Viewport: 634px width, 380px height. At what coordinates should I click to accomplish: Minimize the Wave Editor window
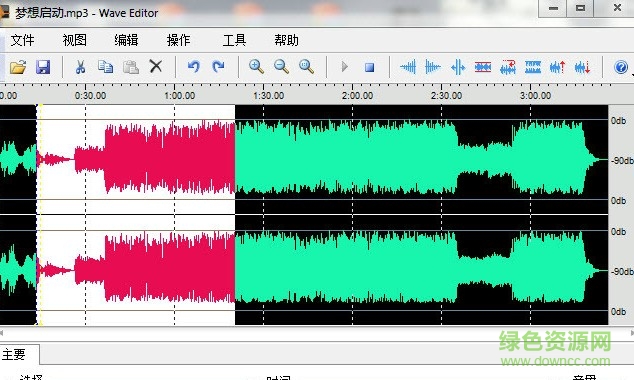553,8
